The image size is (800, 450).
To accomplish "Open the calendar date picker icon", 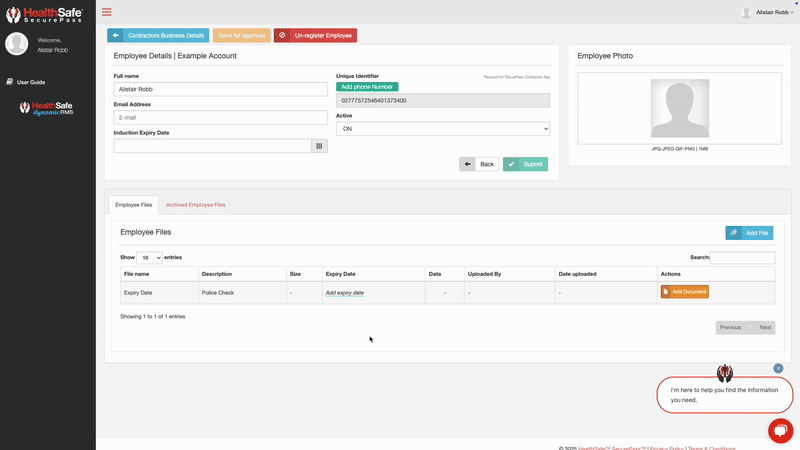I will coord(320,146).
